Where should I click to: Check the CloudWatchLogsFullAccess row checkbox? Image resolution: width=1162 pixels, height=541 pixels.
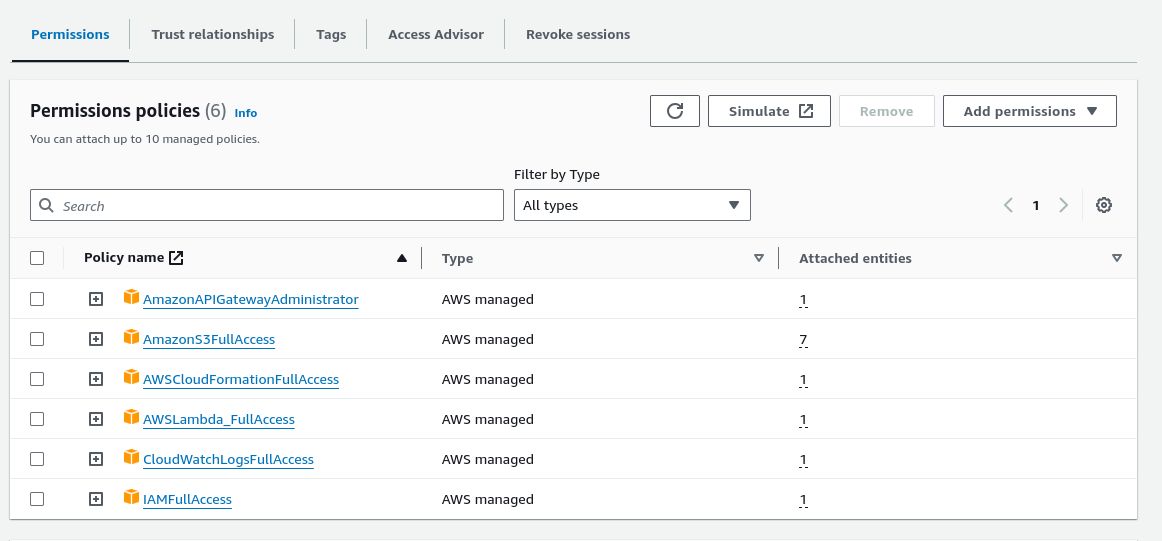(37, 459)
